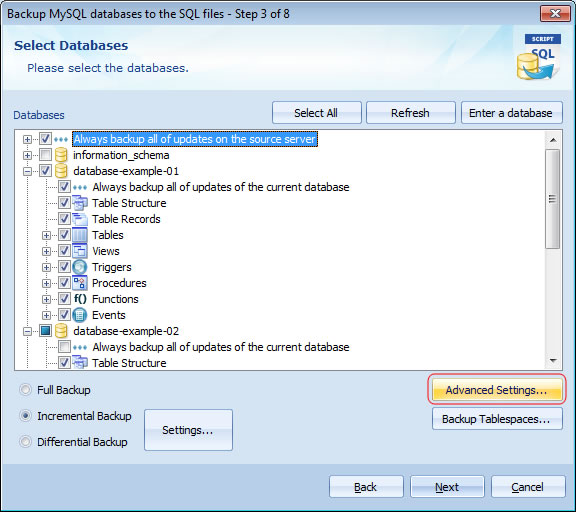Click the Events icon
The width and height of the screenshot is (576, 512).
pos(80,315)
